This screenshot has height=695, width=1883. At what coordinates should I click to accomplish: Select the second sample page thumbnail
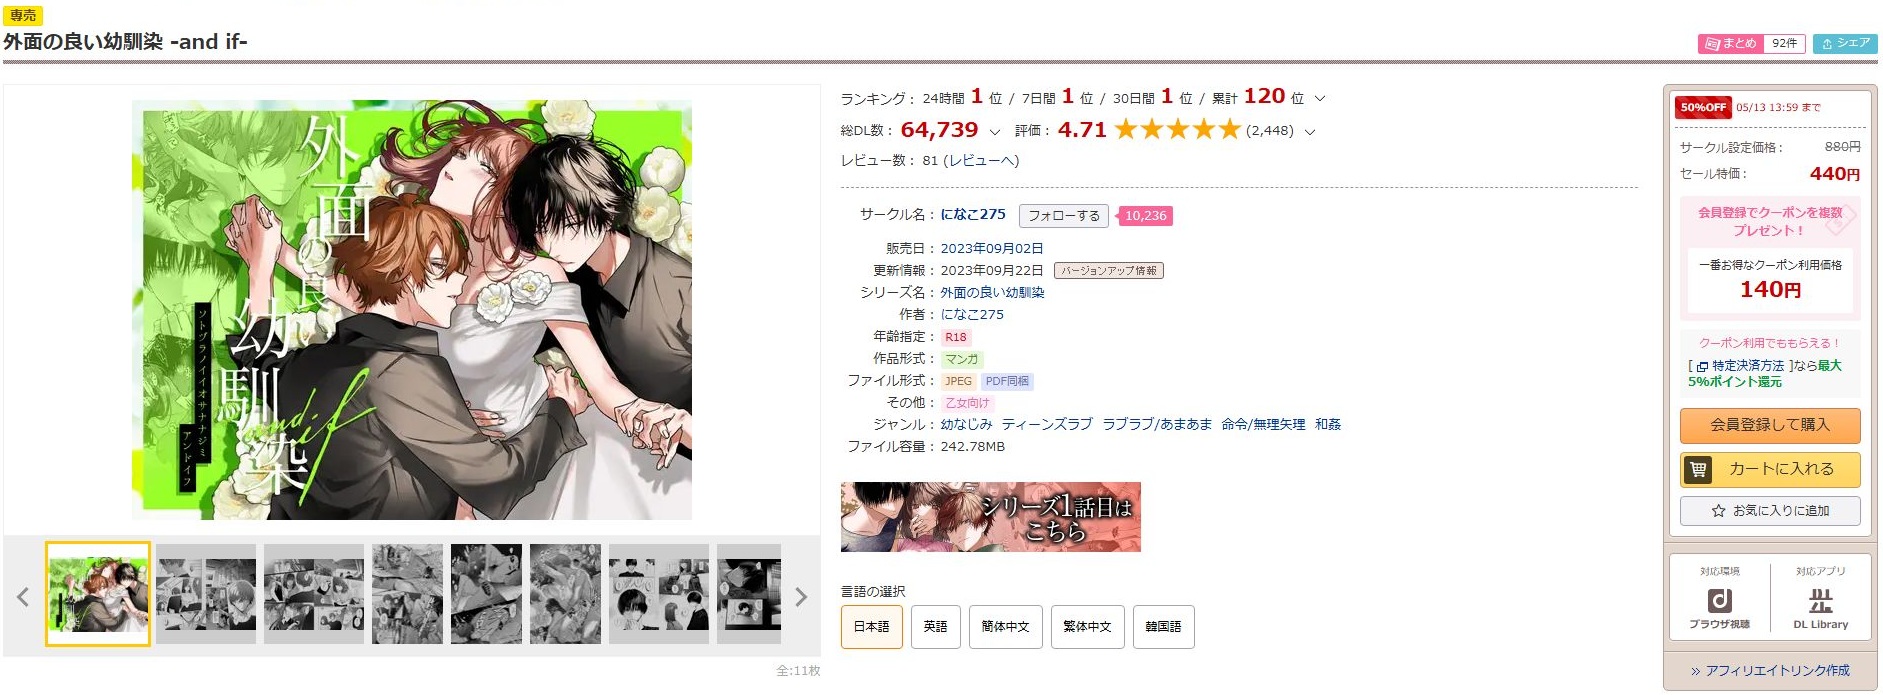(206, 594)
